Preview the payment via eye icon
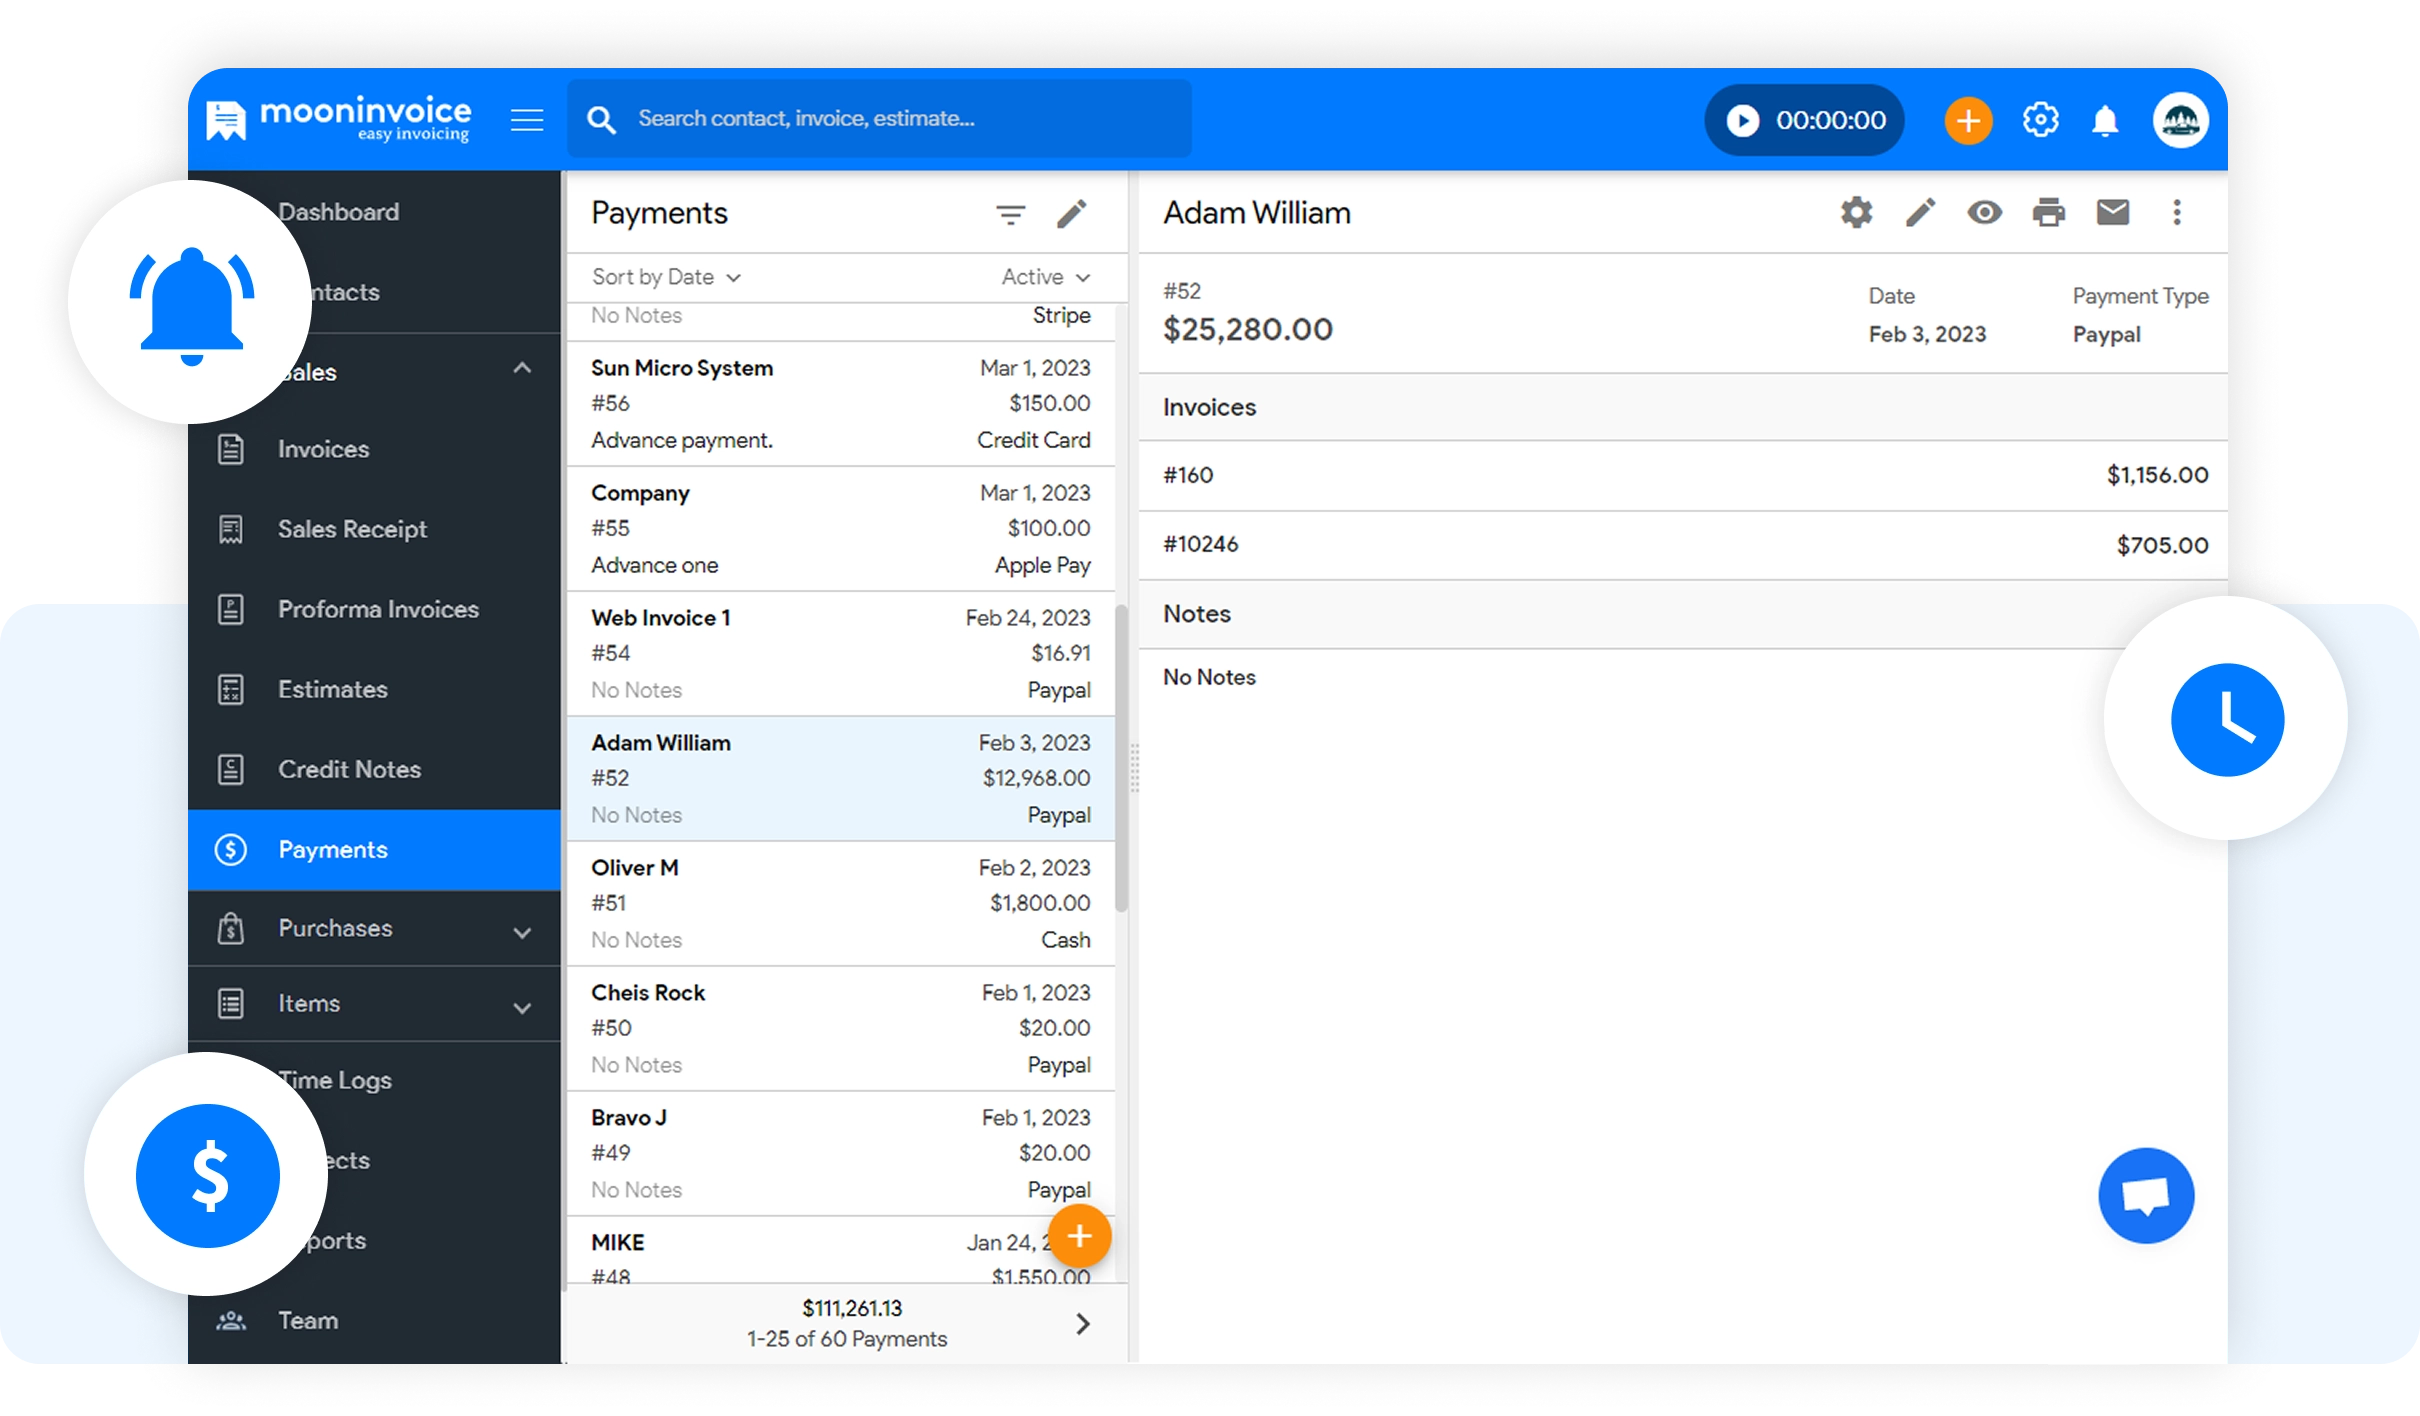Screen dimensions: 2420x1416 pos(1984,212)
